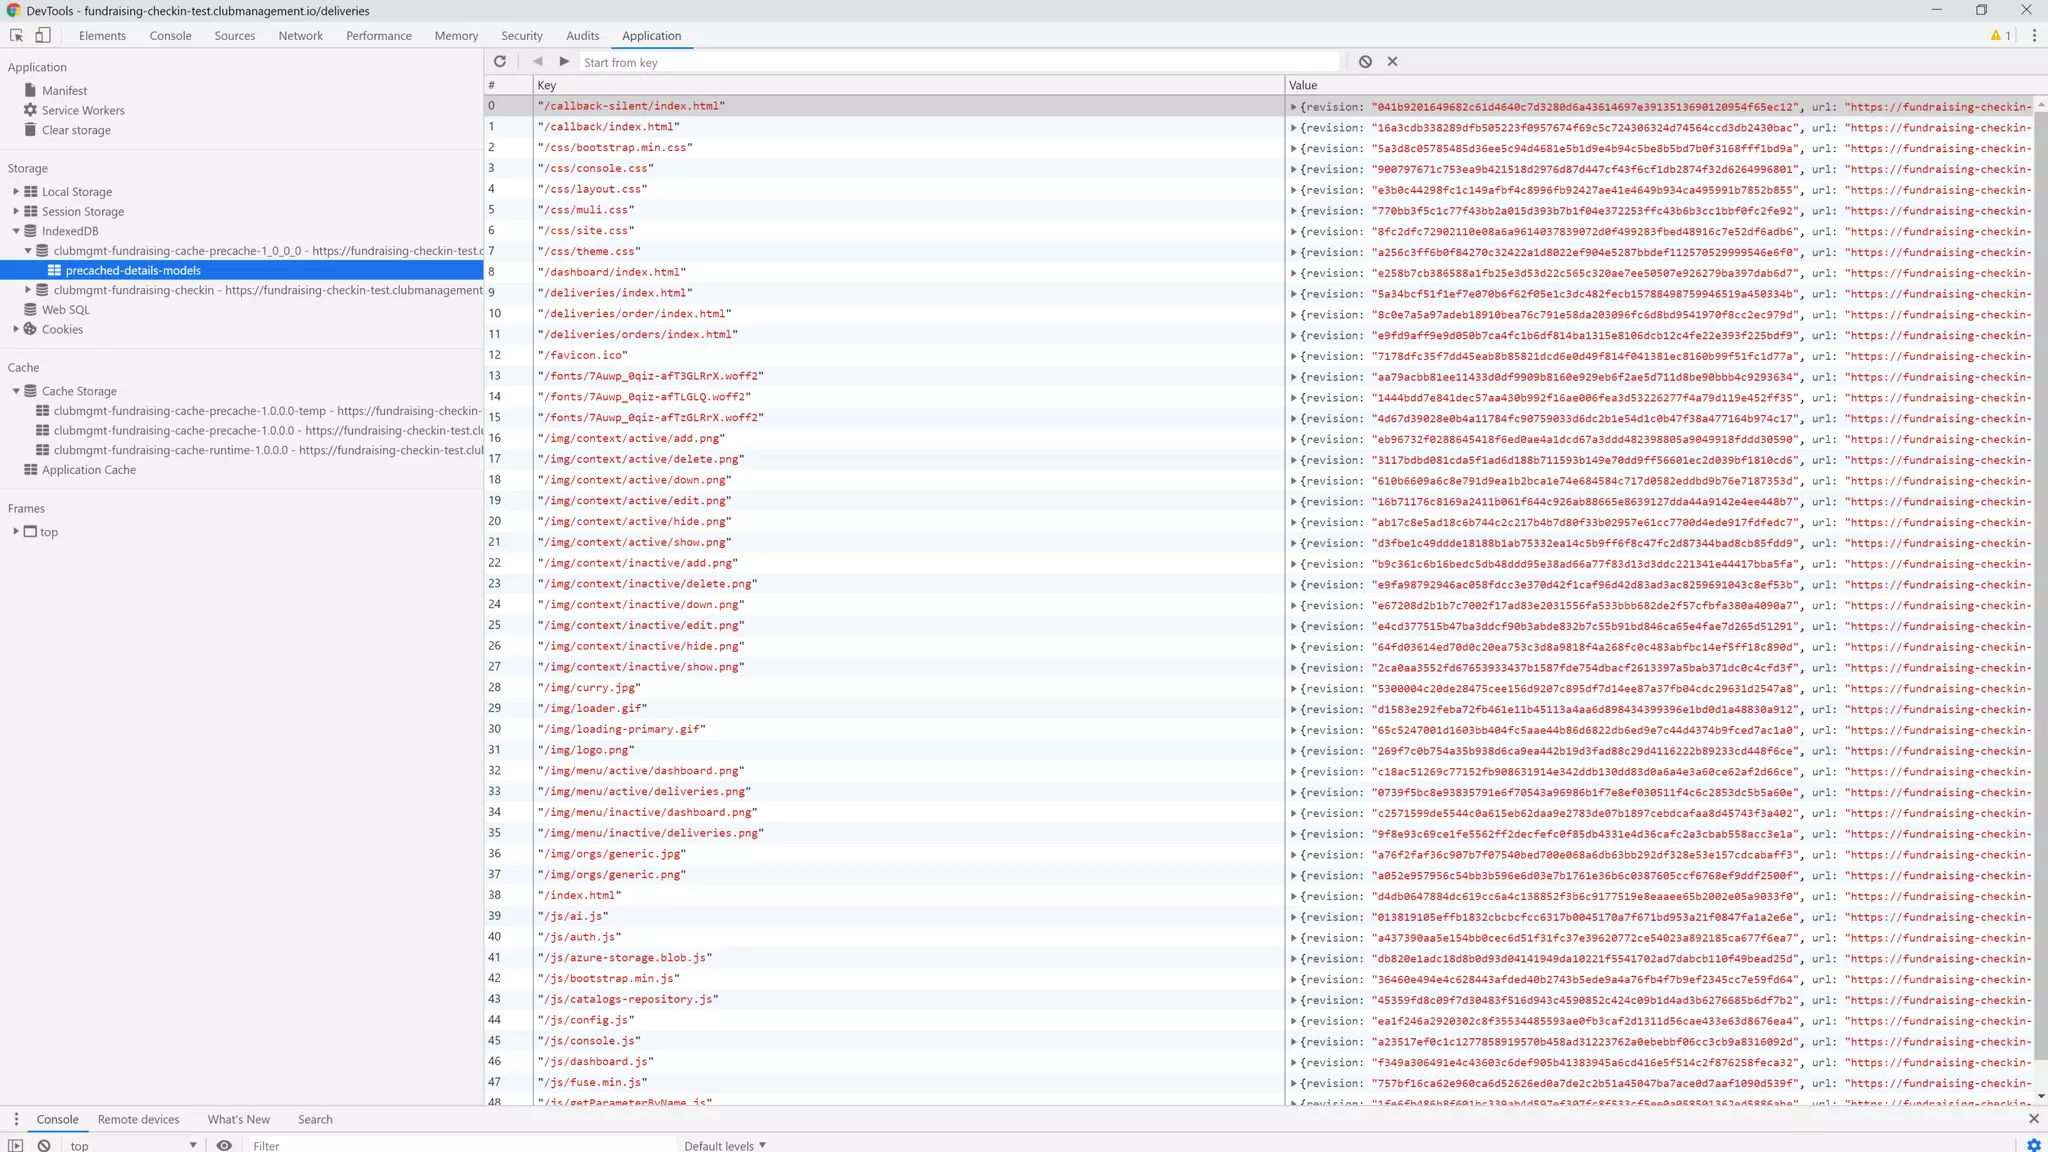Screen dimensions: 2048x1152
Task: Switch to the Network tab
Action: click(300, 35)
